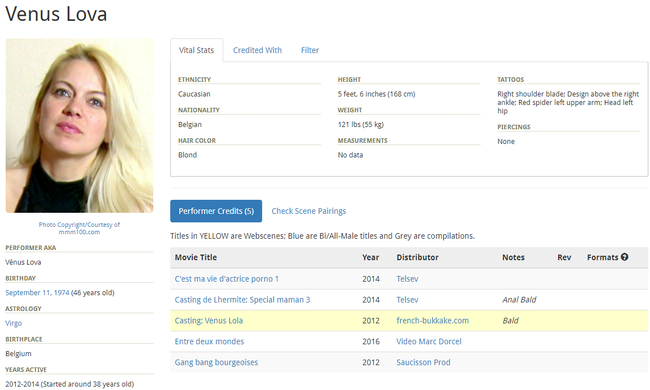
Task: Open the Credited With tab
Action: click(x=257, y=50)
